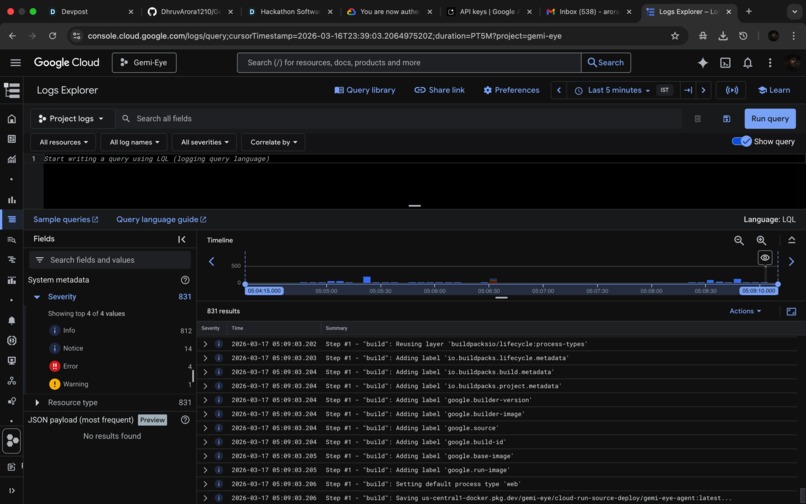The height and width of the screenshot is (504, 806).
Task: Go to next time range arrow
Action: 703,90
